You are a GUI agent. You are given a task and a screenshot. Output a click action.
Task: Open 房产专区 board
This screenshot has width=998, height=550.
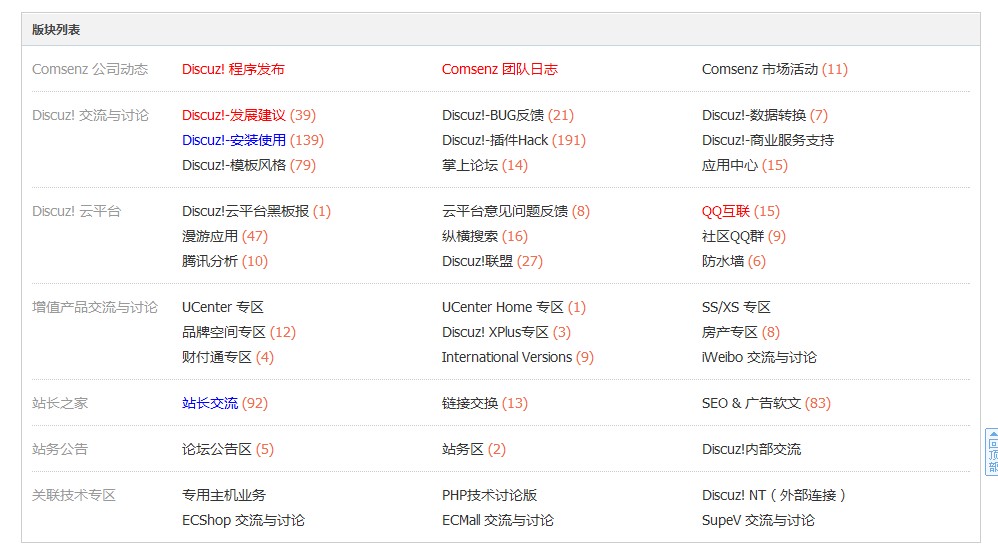click(730, 332)
